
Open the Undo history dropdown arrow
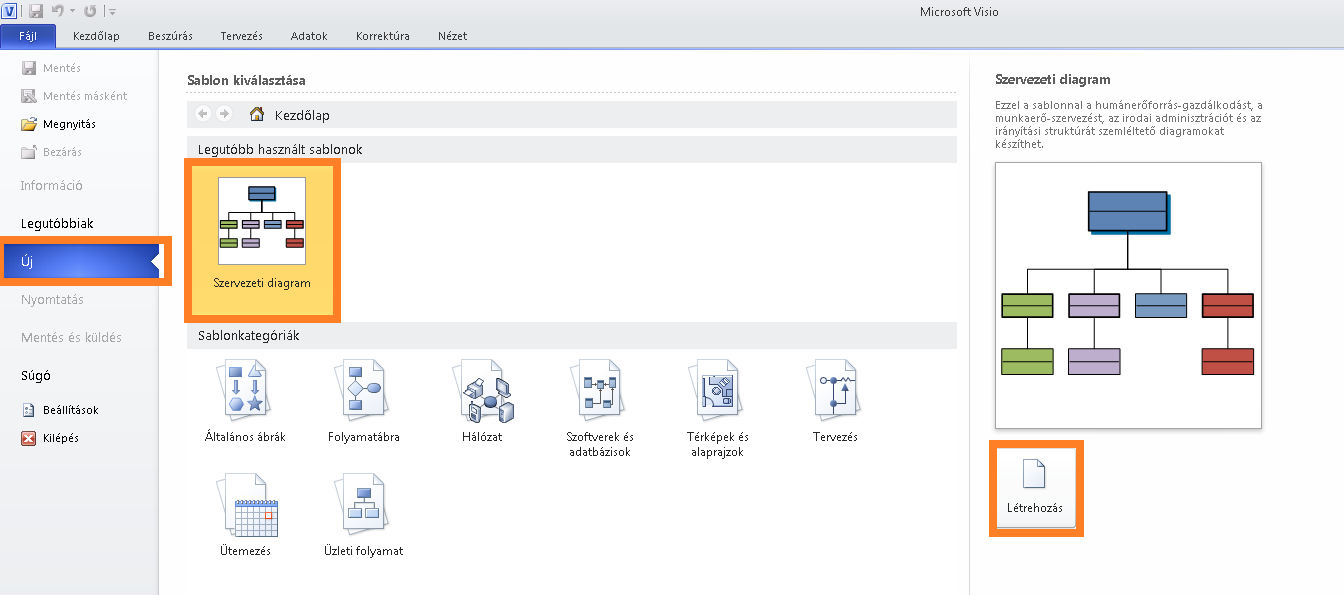click(72, 12)
